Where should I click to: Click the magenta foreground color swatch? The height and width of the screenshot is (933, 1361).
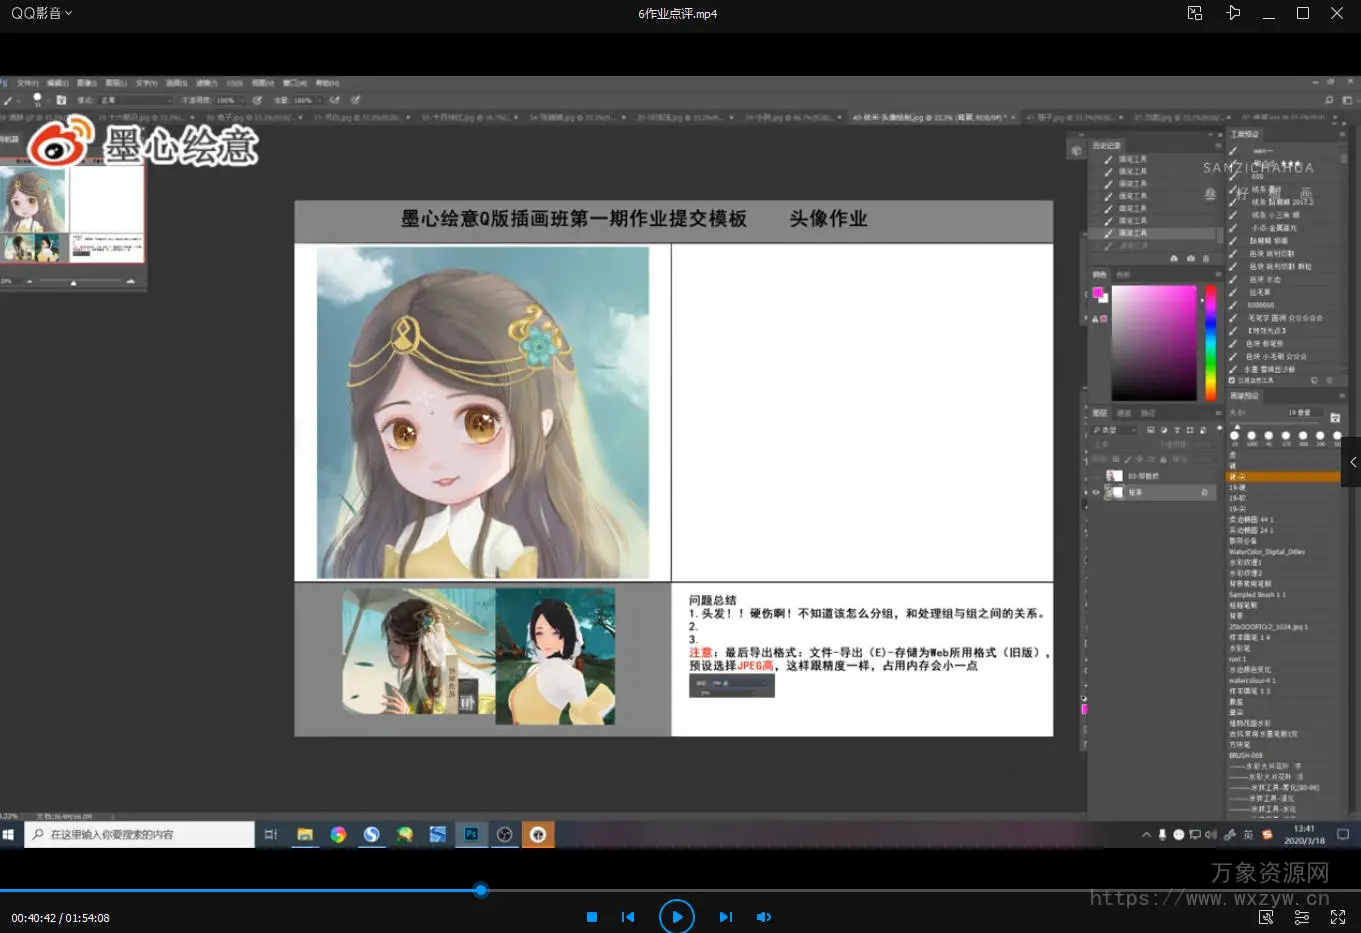tap(1097, 293)
